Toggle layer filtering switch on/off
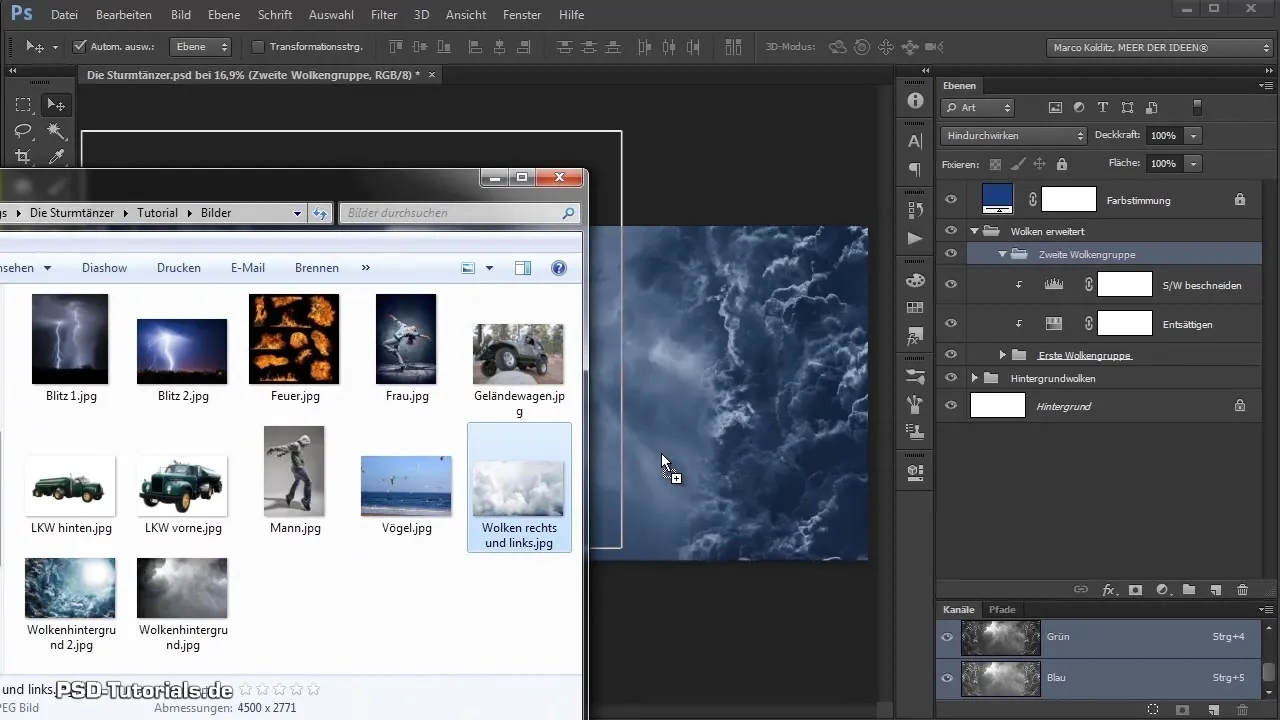 [x=1197, y=107]
